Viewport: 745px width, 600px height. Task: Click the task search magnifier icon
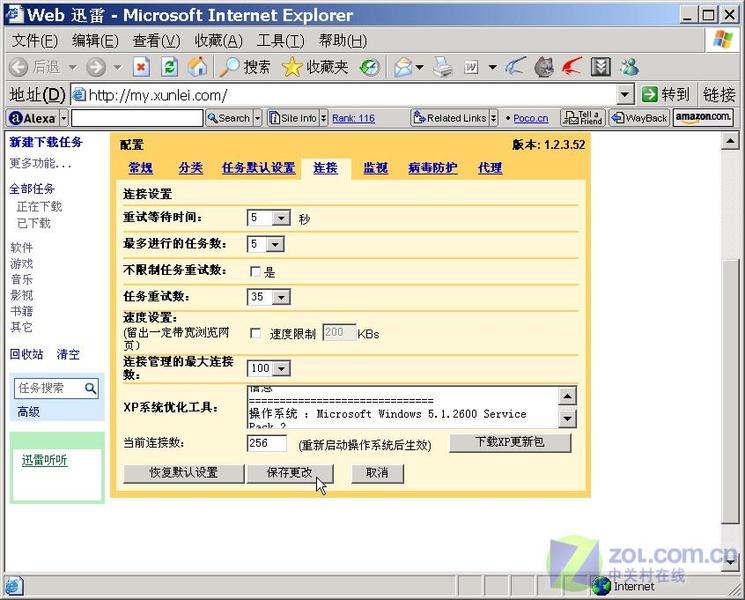(x=90, y=388)
